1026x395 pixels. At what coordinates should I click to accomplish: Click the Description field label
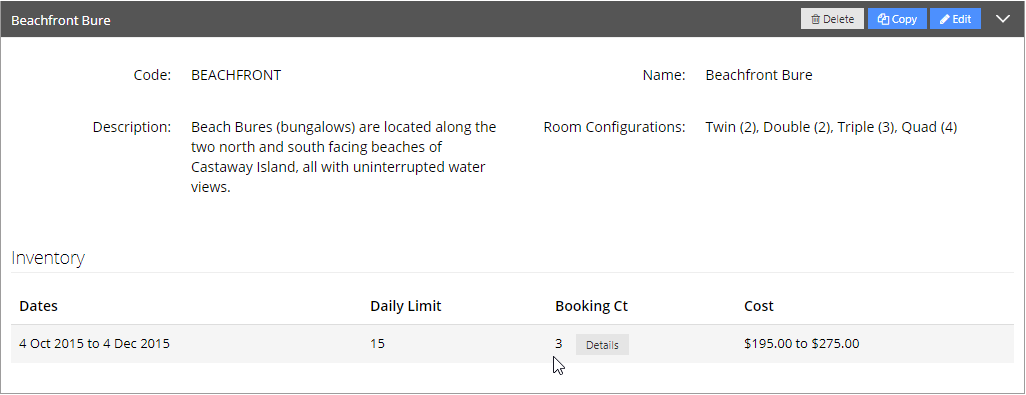tap(132, 127)
